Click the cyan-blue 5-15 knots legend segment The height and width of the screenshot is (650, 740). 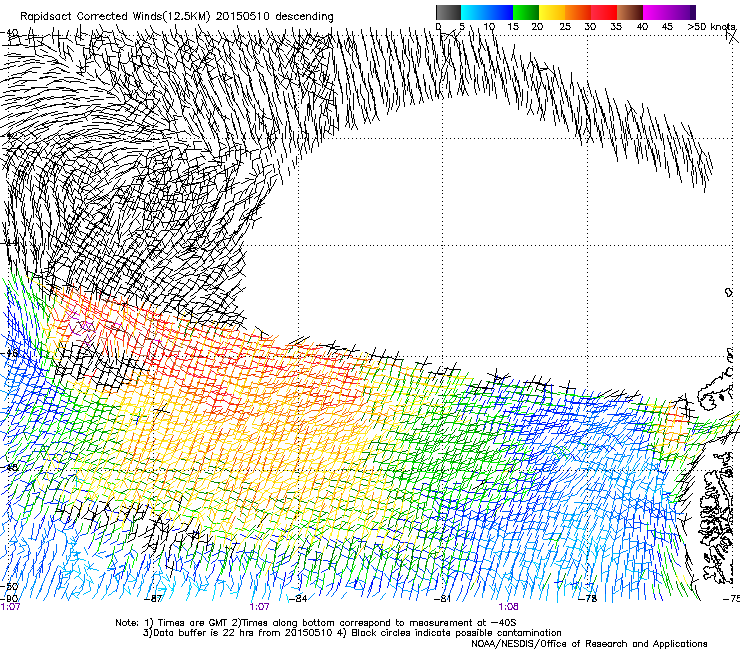(x=487, y=12)
